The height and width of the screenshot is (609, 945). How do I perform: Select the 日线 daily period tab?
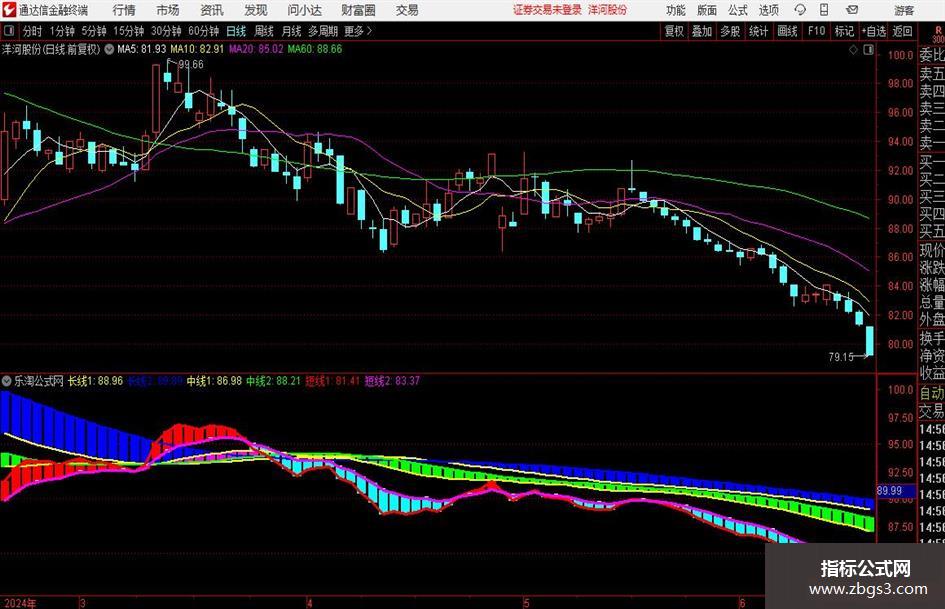coord(236,31)
